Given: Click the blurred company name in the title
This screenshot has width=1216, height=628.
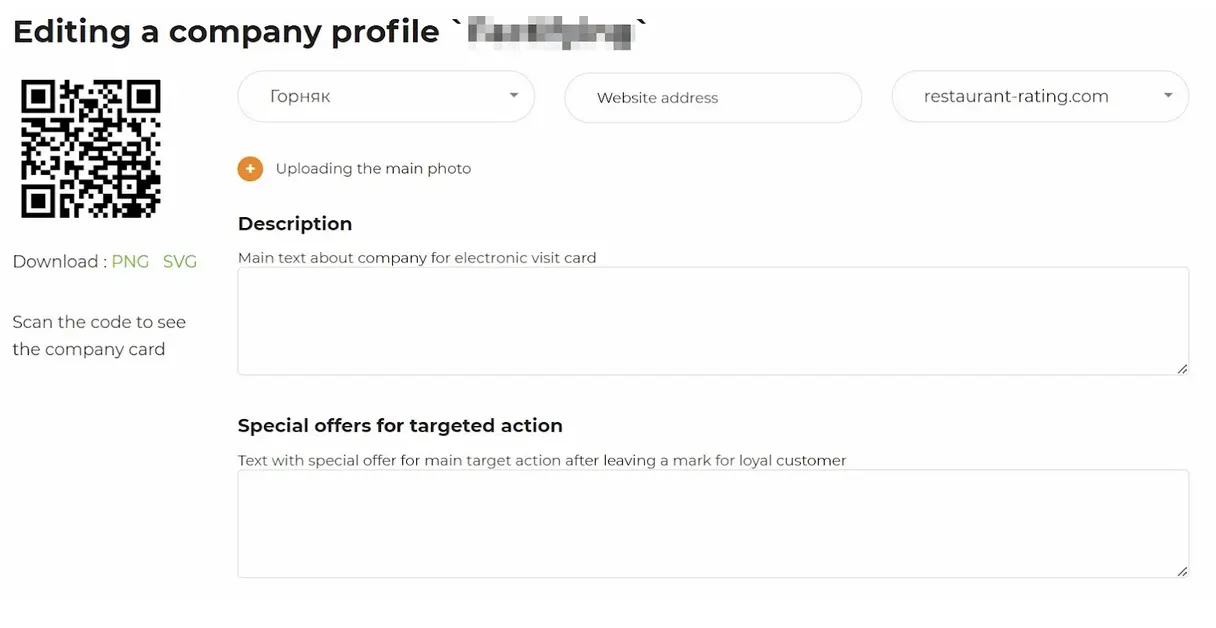Looking at the screenshot, I should pyautogui.click(x=550, y=32).
